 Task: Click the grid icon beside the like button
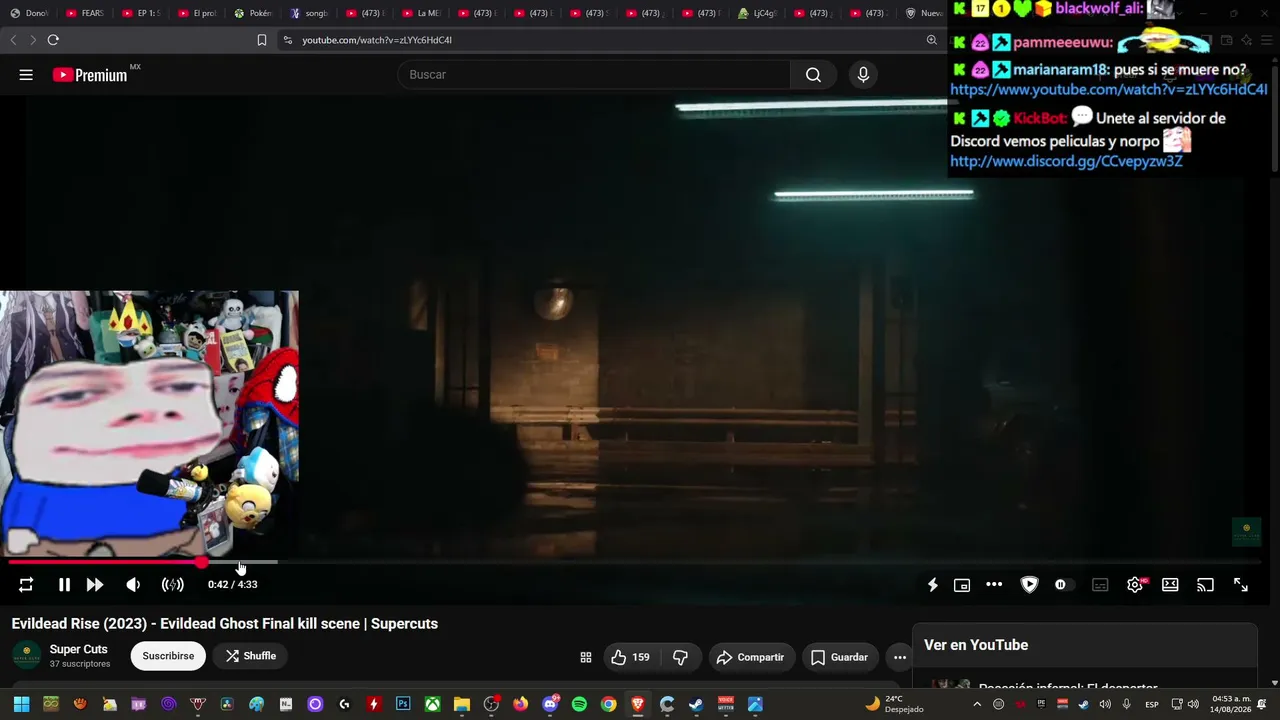(x=586, y=657)
